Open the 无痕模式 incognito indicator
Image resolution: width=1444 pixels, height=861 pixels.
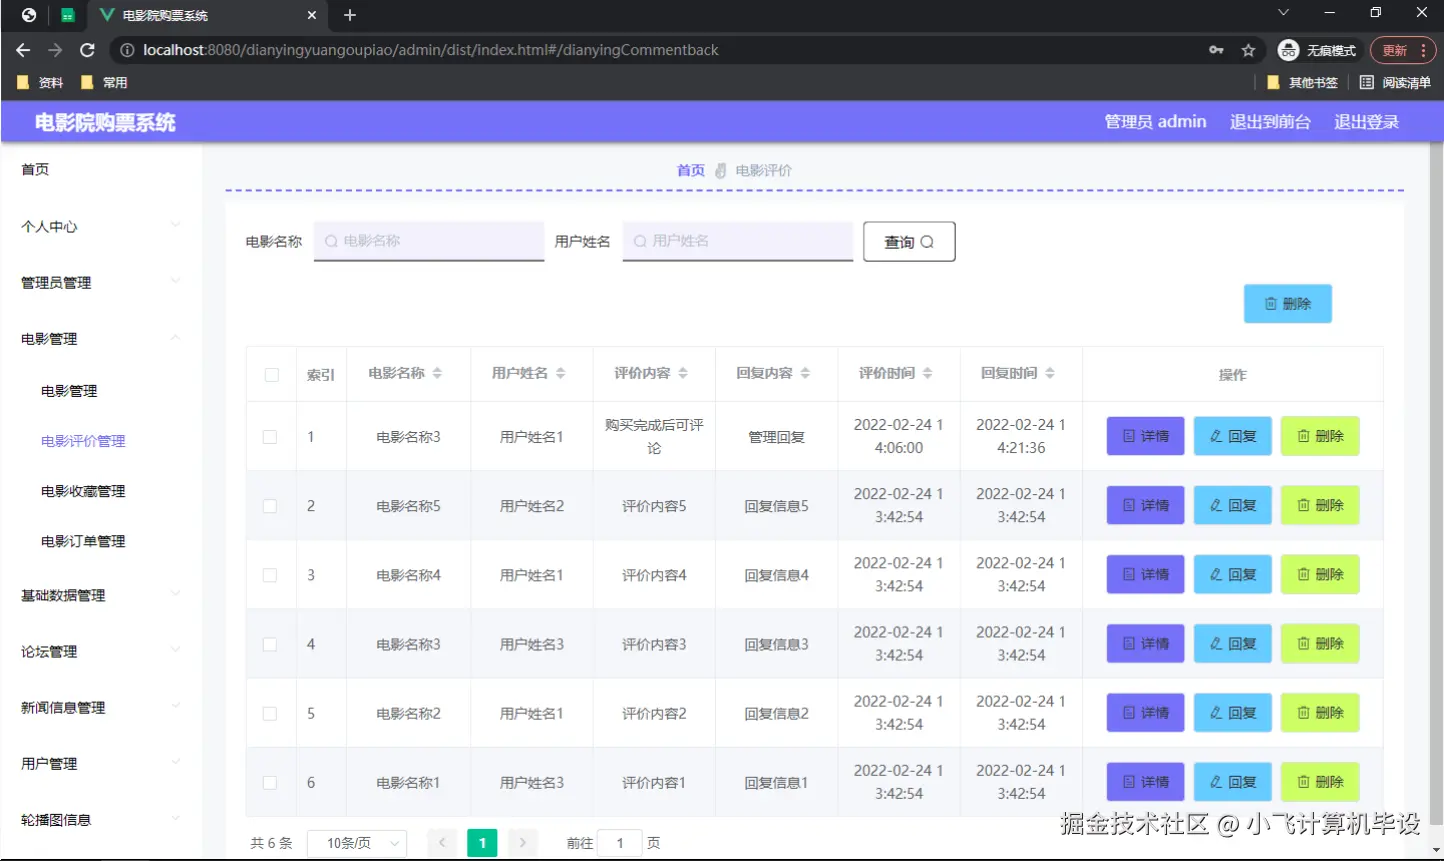[1317, 50]
